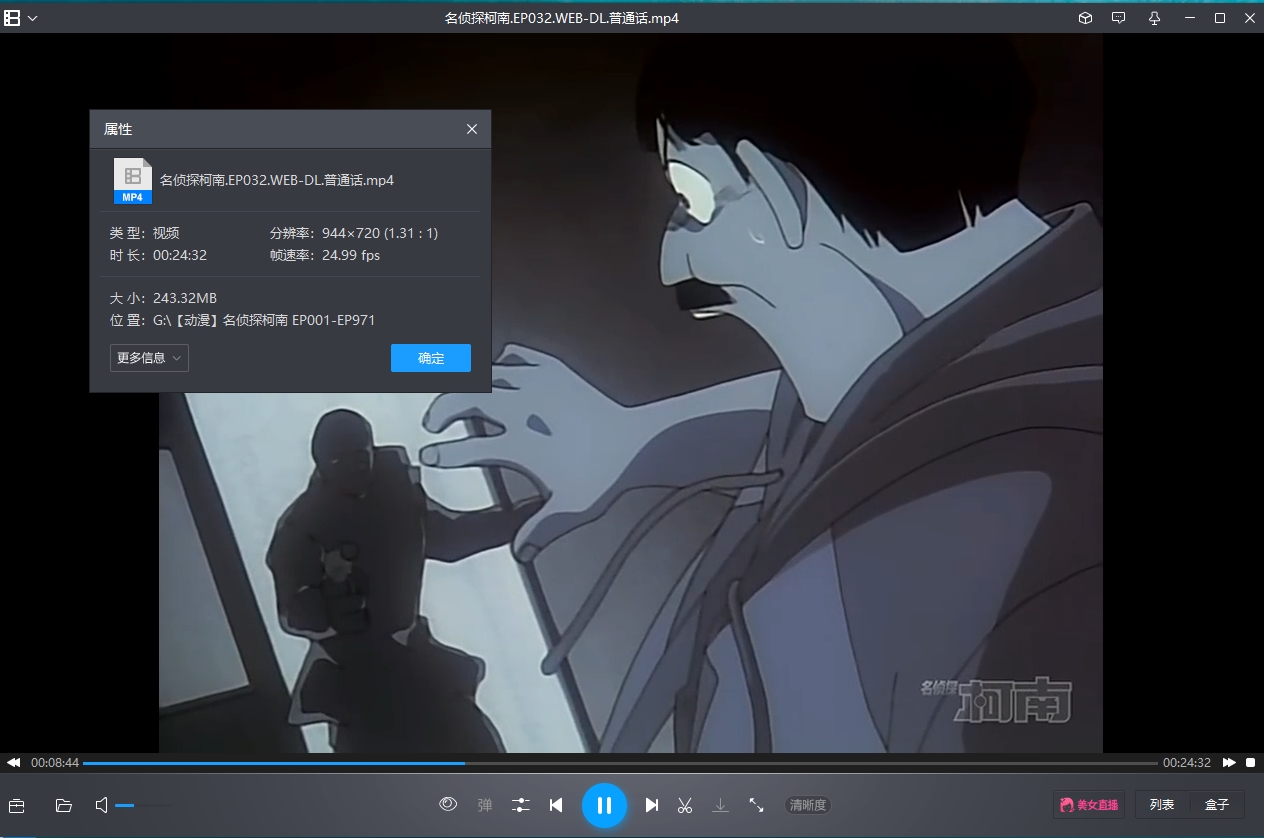1264x838 pixels.
Task: Enter fullscreen with the expand arrows icon
Action: 756,805
